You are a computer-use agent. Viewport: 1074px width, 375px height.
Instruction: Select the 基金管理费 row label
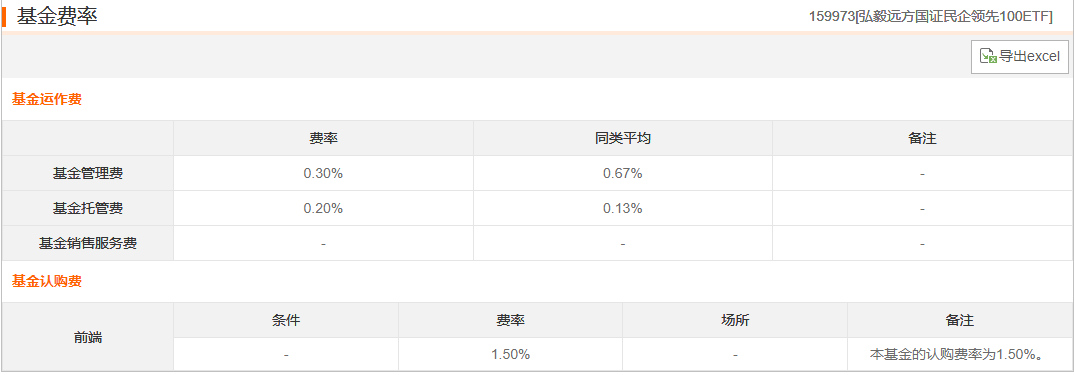coord(88,173)
